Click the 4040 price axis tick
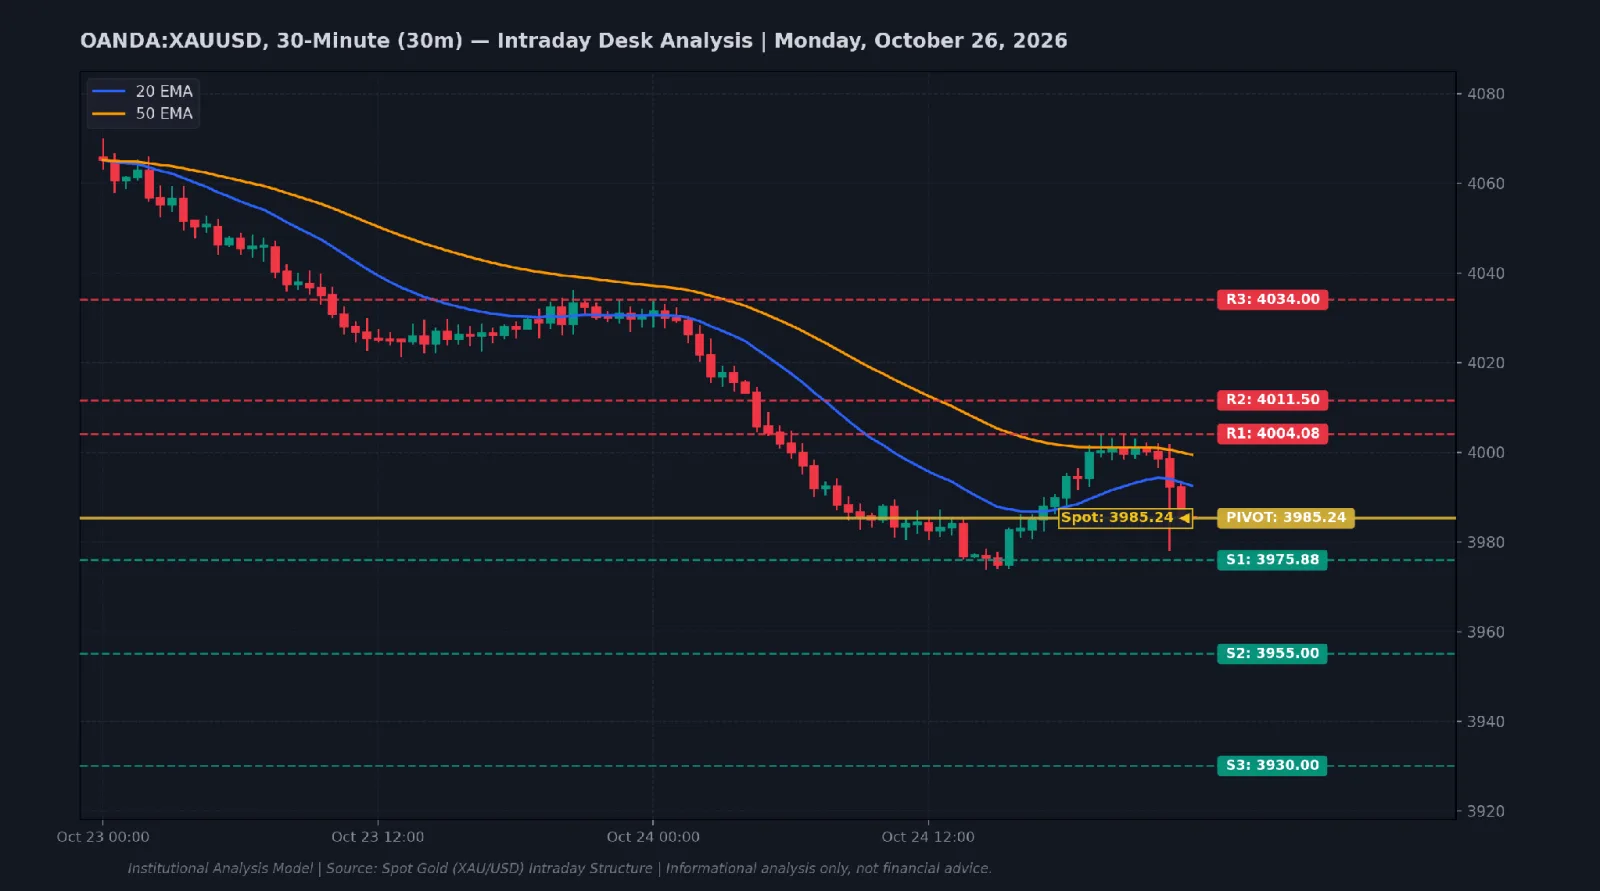Screen dimensions: 1600x891 1485,273
